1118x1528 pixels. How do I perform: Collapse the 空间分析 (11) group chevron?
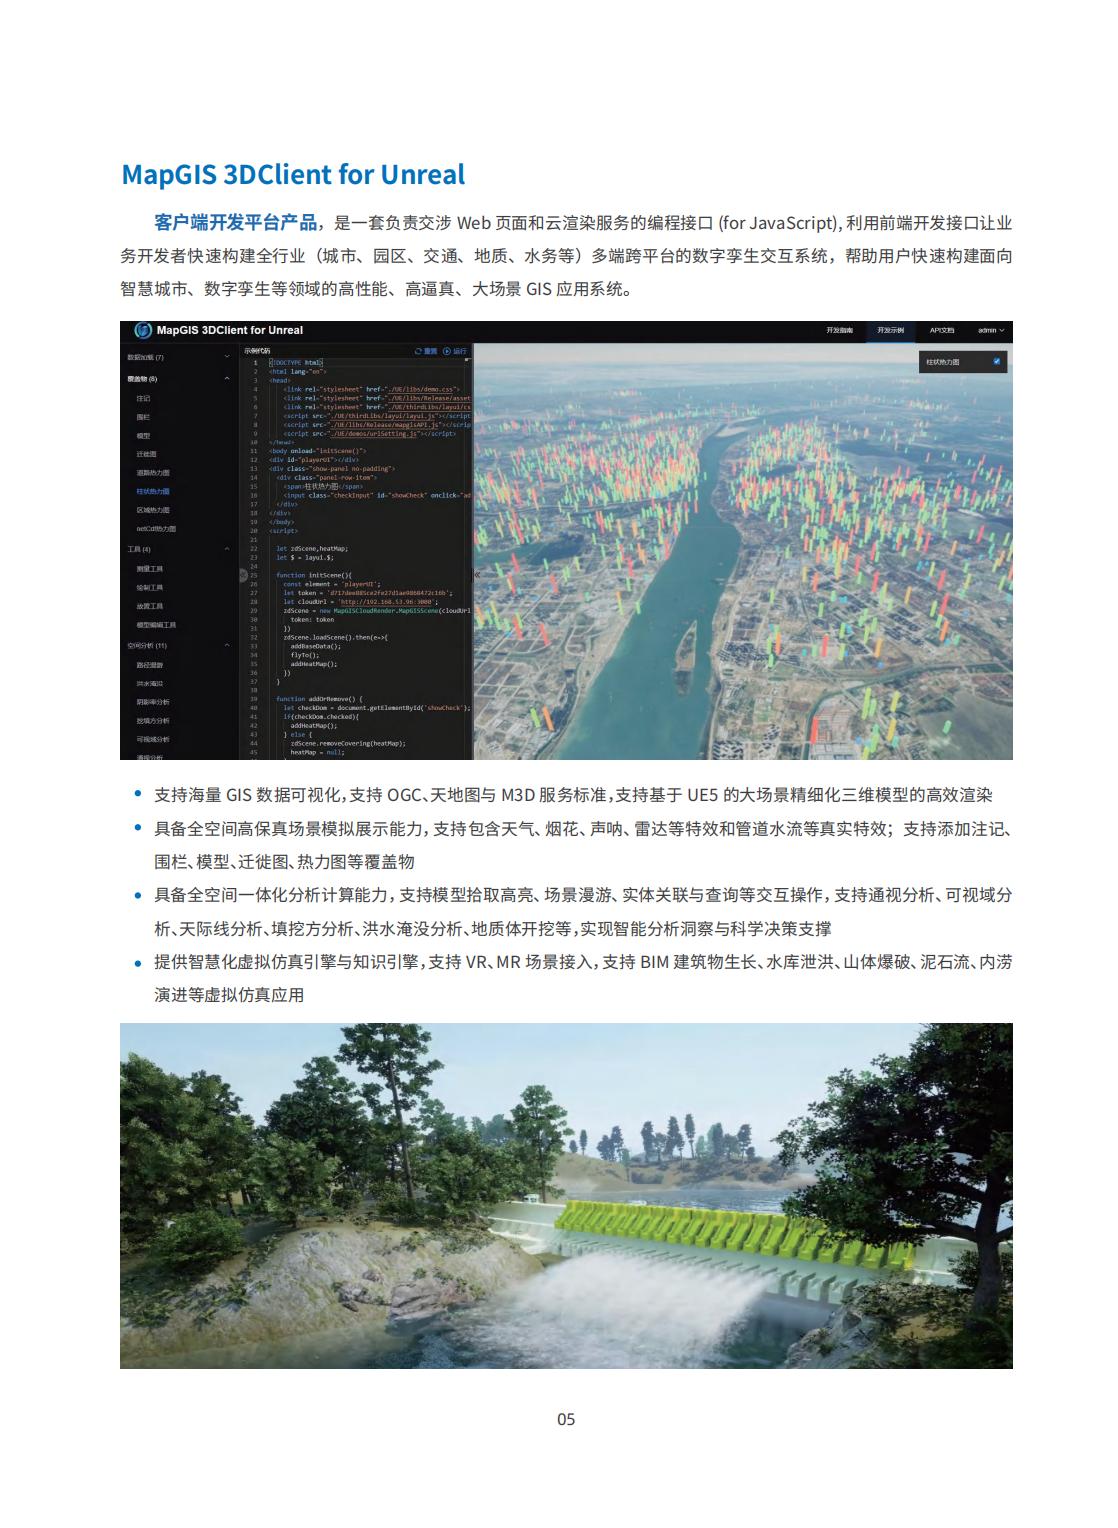pos(227,646)
